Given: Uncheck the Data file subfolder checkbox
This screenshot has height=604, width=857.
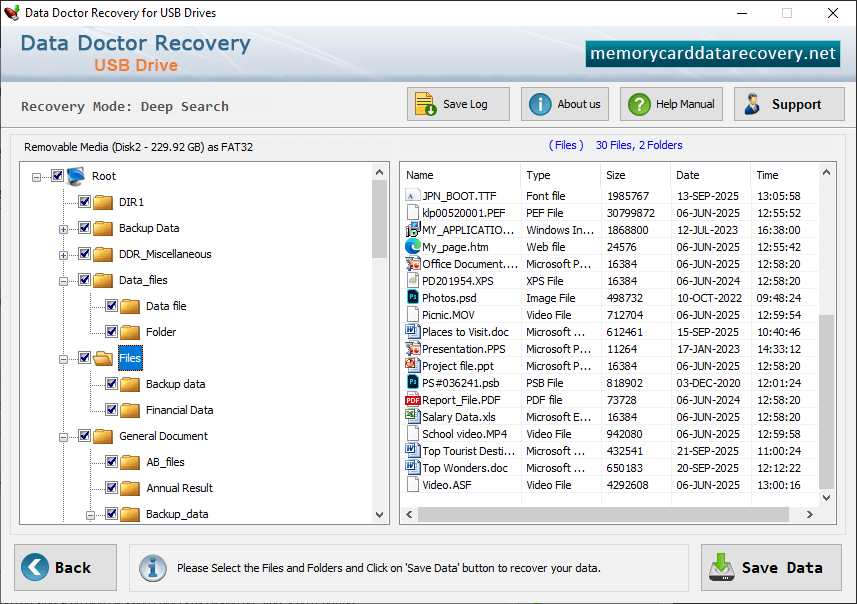Looking at the screenshot, I should (x=111, y=306).
